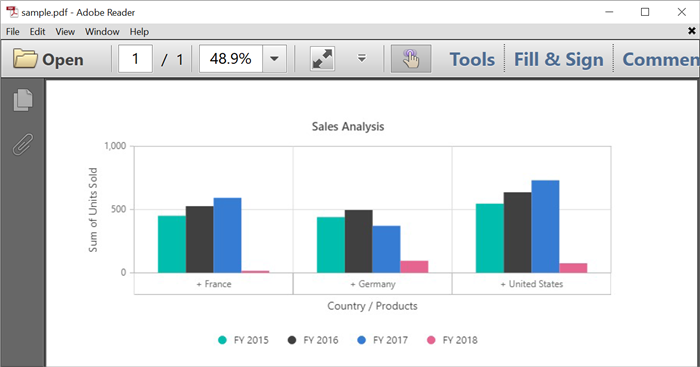The width and height of the screenshot is (700, 367).
Task: Click Germany's pink FY 2018 bar
Action: point(414,267)
